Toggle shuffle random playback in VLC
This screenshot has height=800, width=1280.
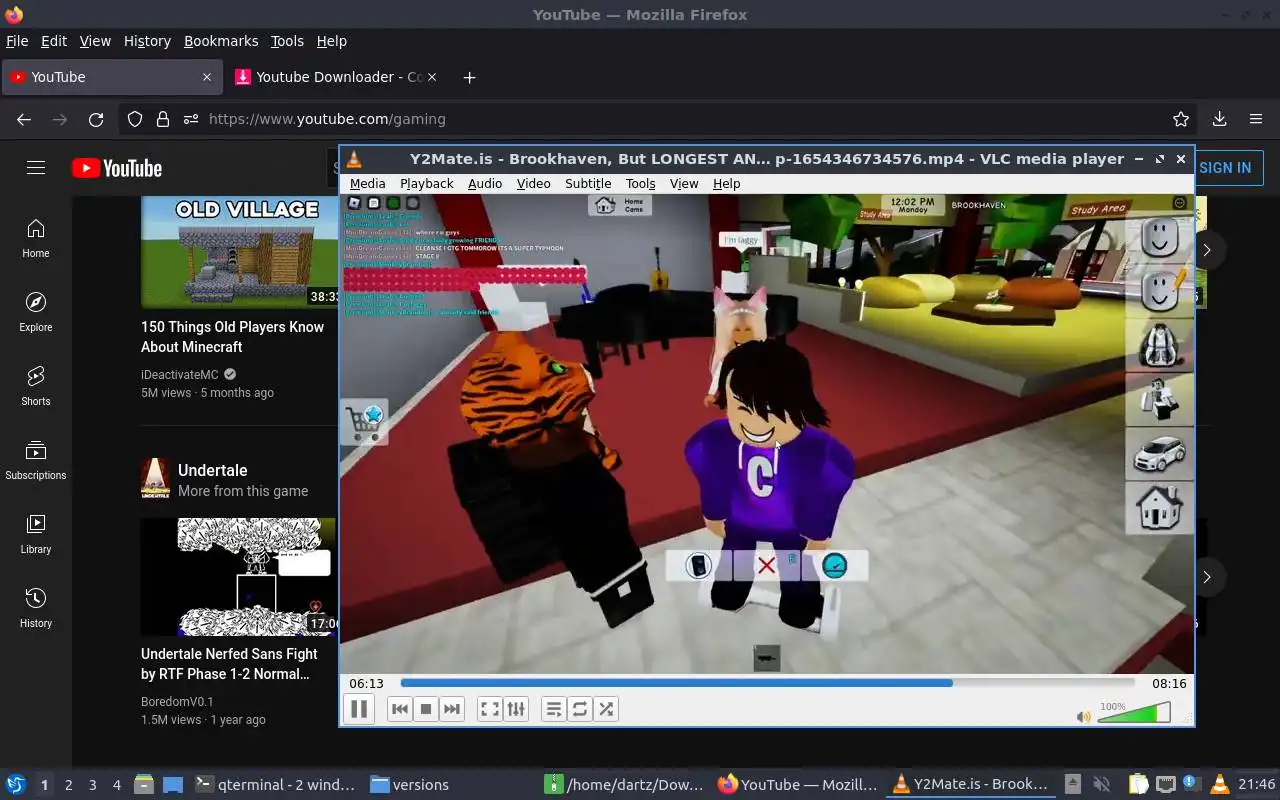click(606, 709)
